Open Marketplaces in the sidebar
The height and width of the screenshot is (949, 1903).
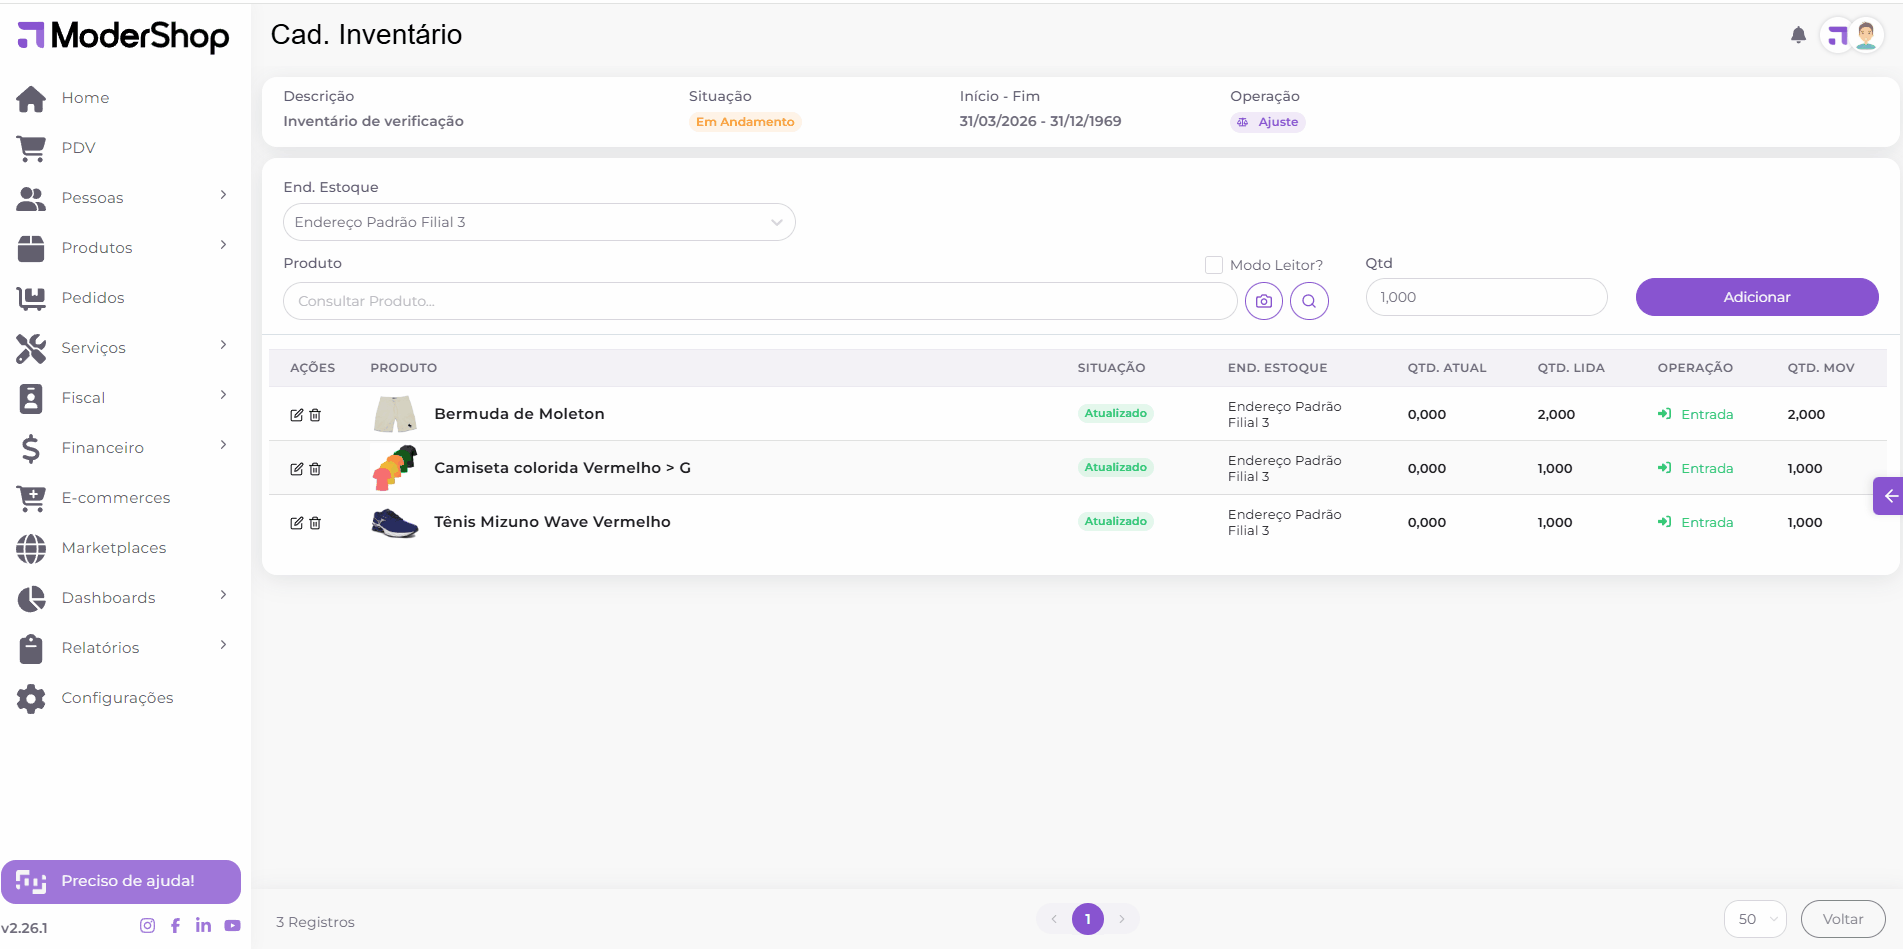113,548
